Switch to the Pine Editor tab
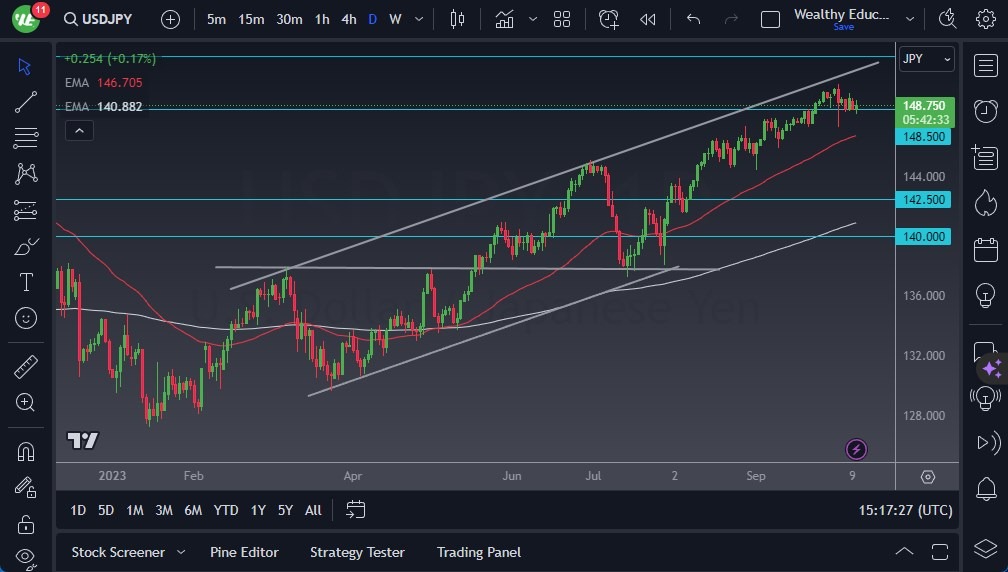Image resolution: width=1008 pixels, height=572 pixels. [244, 552]
